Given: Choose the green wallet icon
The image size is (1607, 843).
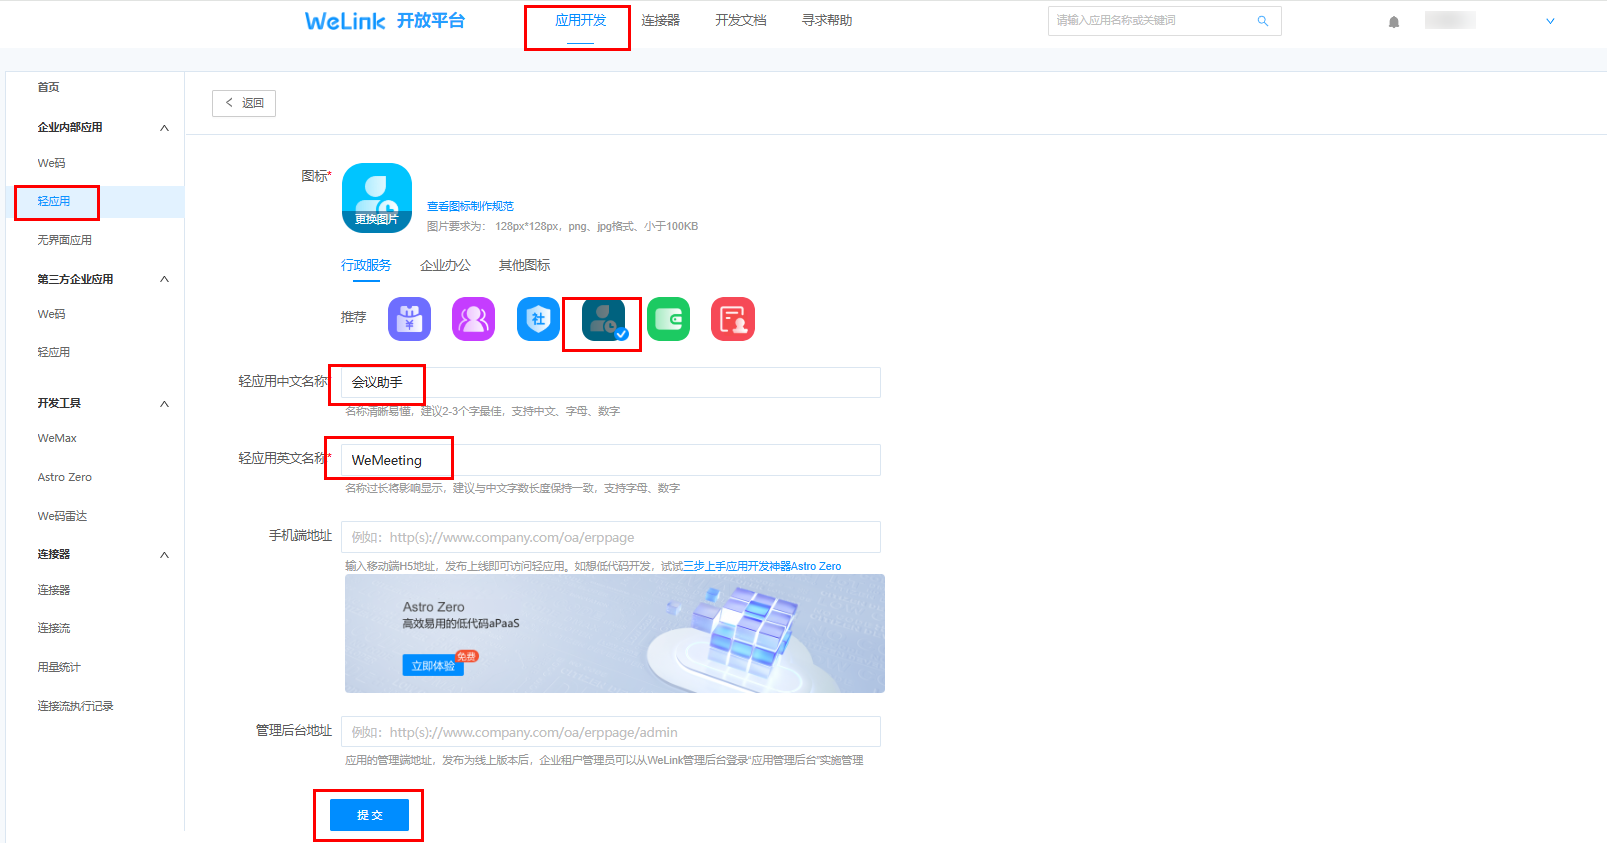Looking at the screenshot, I should [x=668, y=319].
